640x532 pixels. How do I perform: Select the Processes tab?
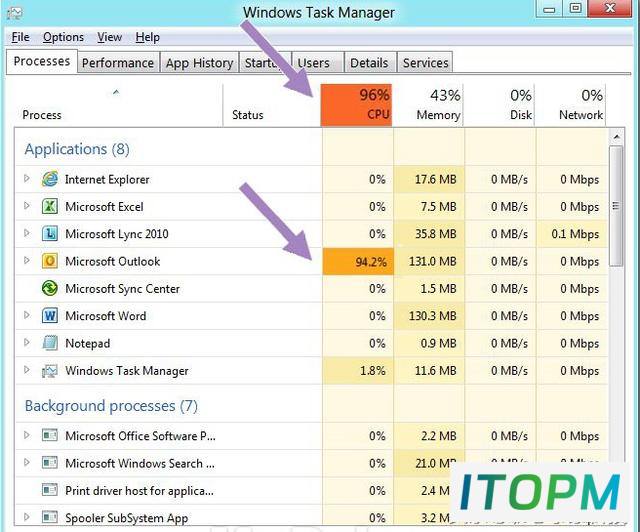(x=42, y=61)
